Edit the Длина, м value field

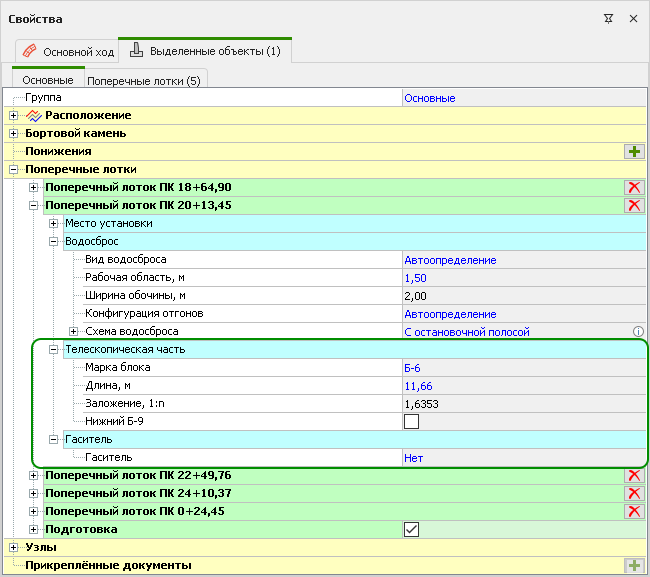click(x=520, y=386)
